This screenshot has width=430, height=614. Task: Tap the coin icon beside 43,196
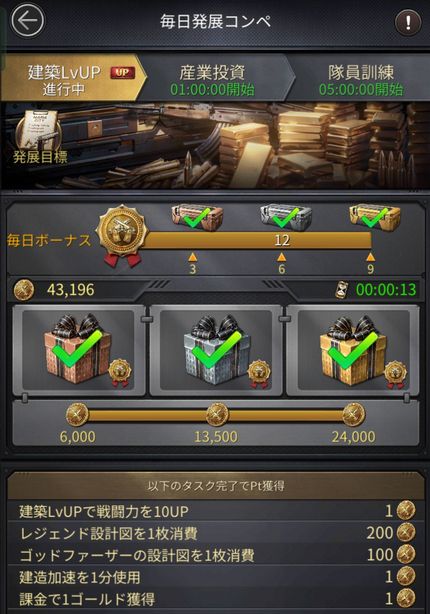coord(24,290)
